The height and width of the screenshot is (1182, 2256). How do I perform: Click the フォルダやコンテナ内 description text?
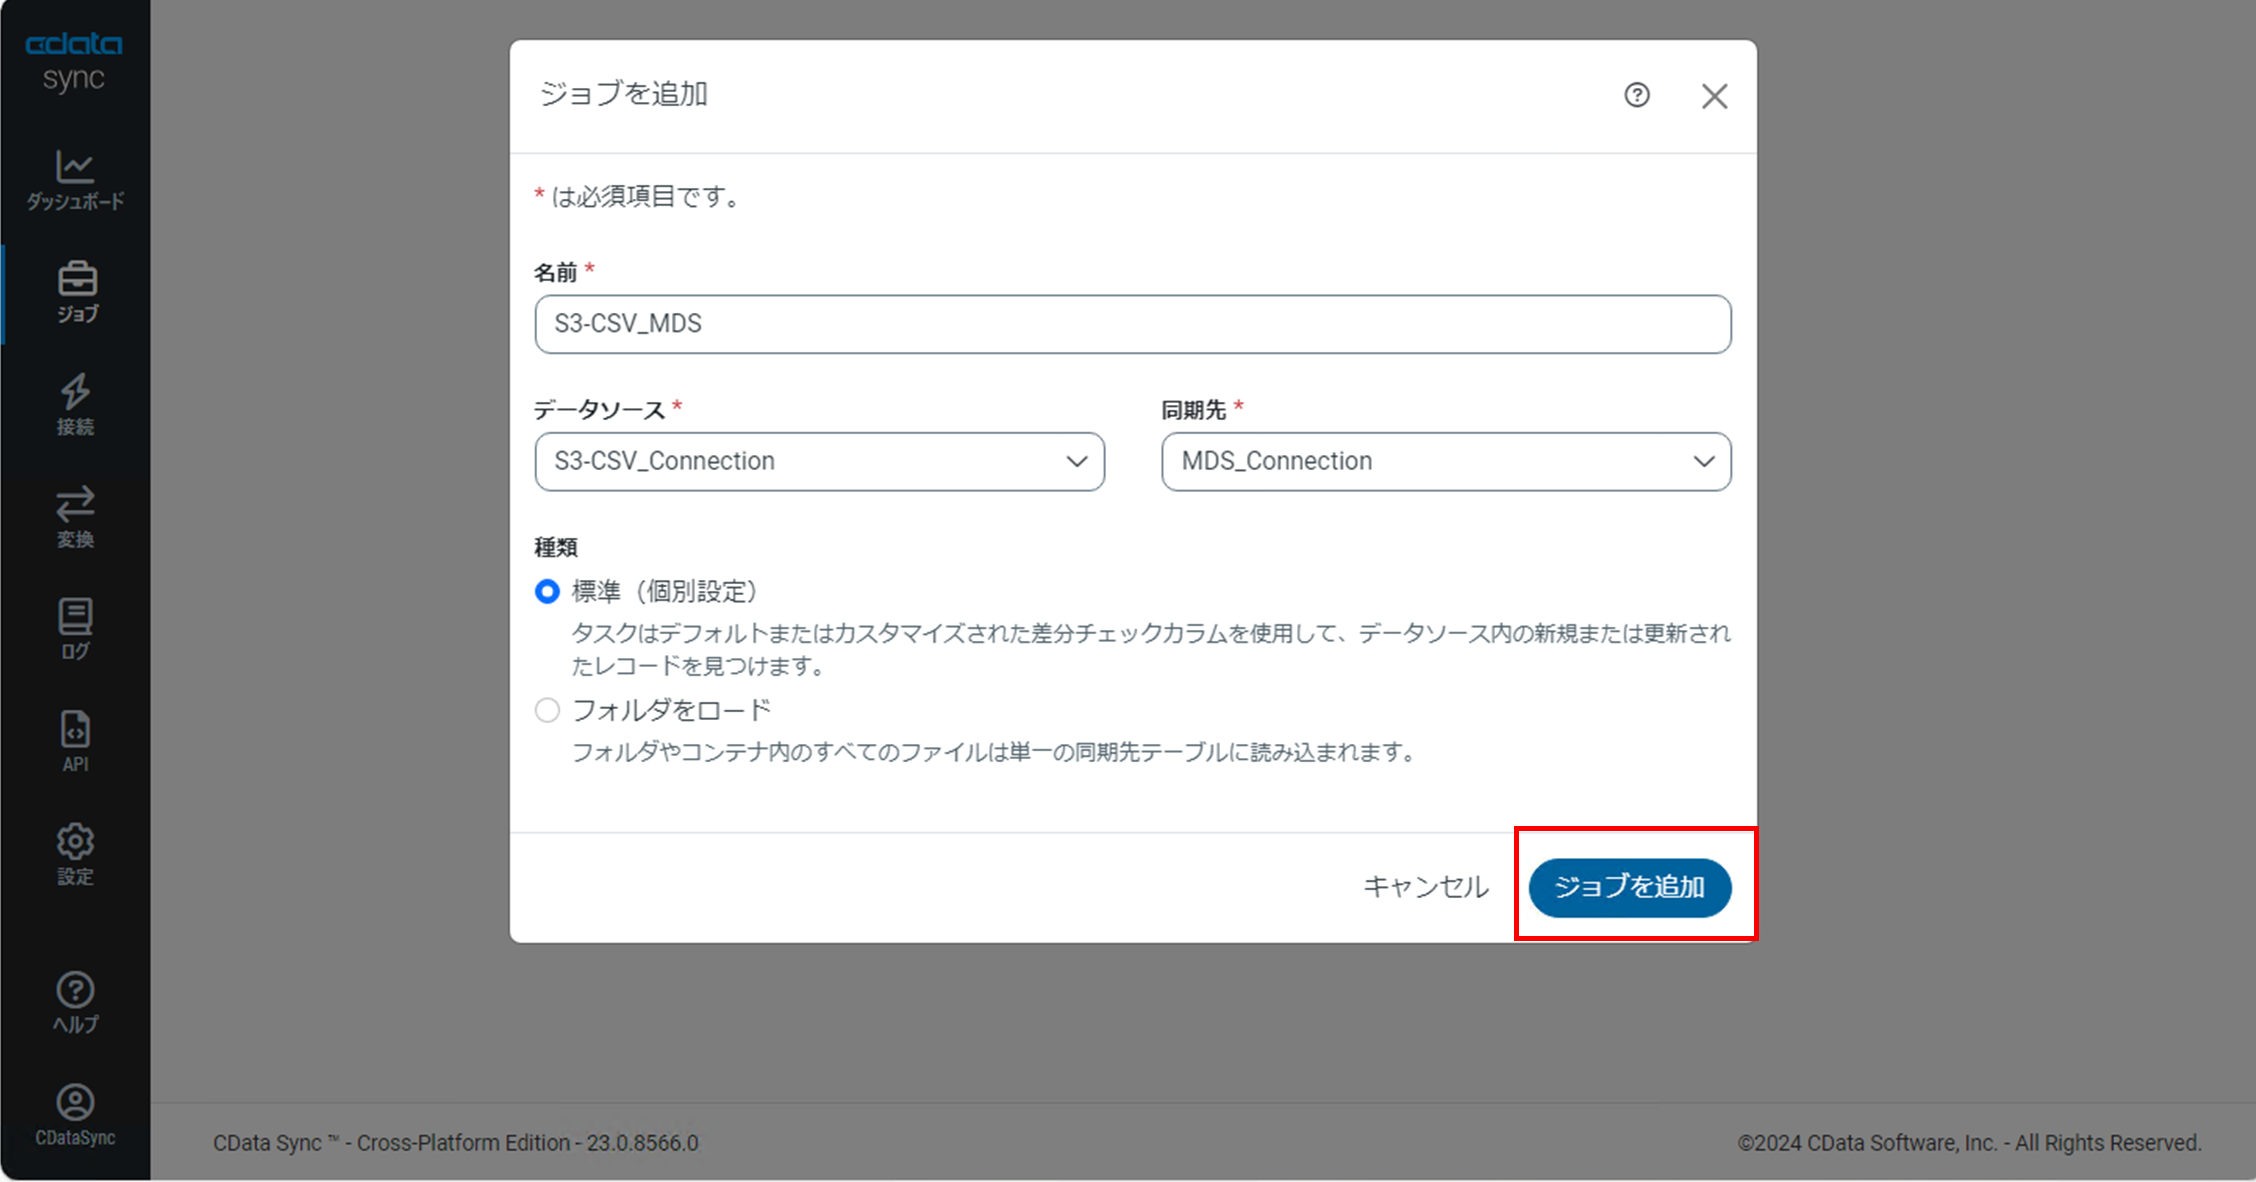pos(995,752)
